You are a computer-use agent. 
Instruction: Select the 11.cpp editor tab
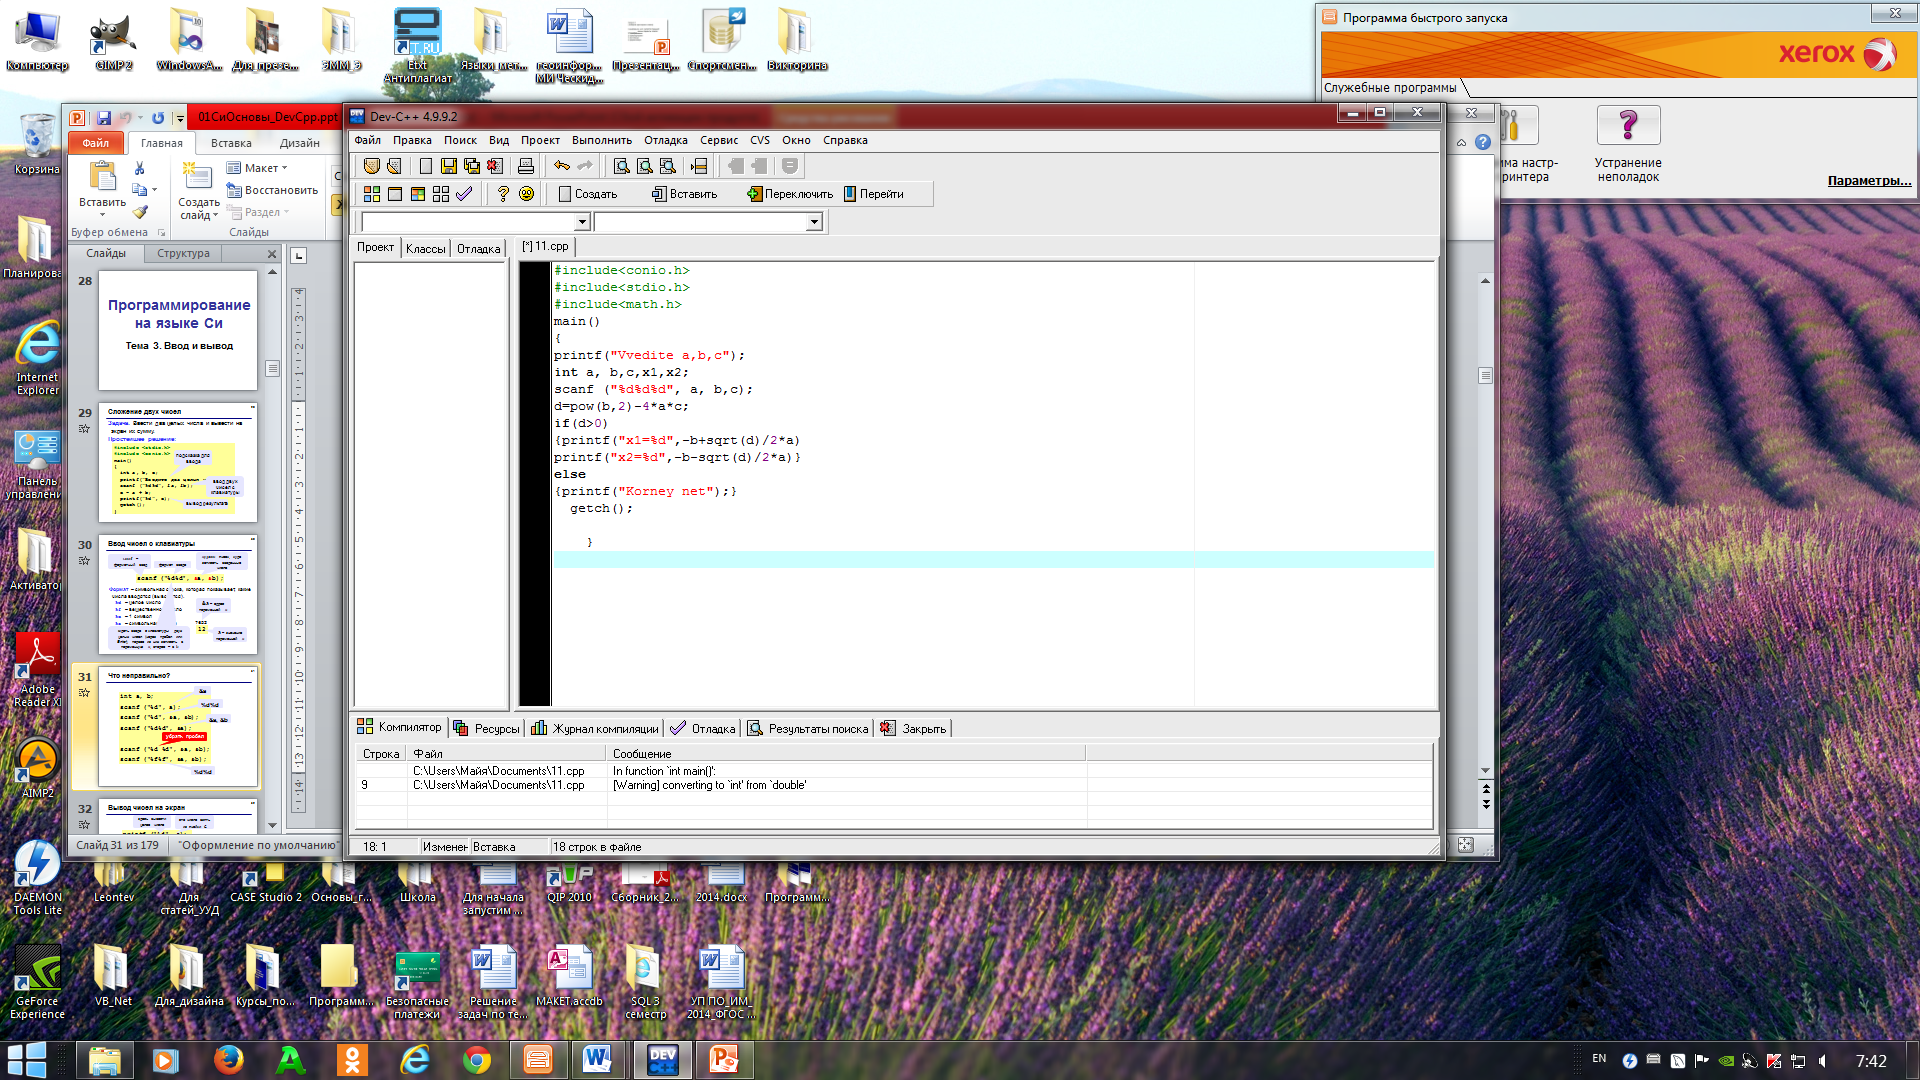pos(545,246)
